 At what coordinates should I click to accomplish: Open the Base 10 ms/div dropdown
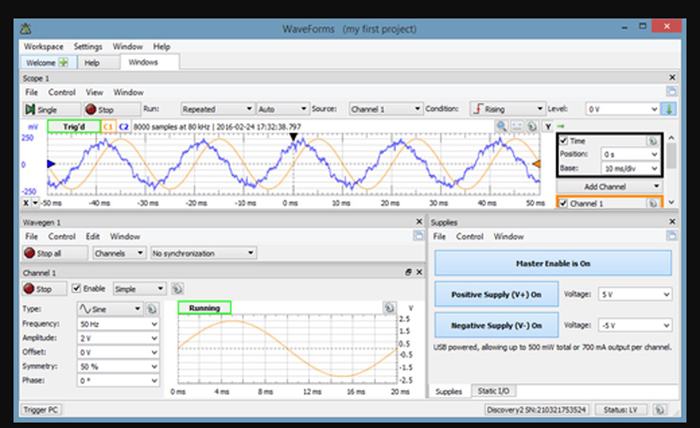click(630, 168)
